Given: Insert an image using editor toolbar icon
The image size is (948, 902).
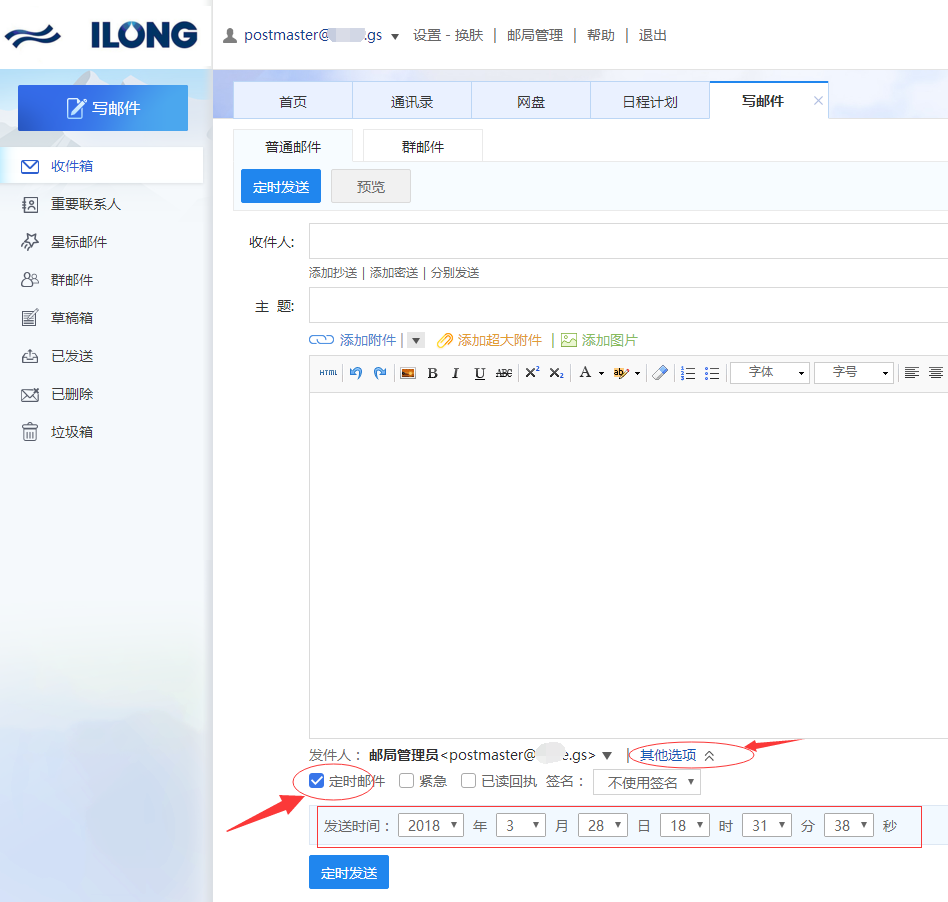Looking at the screenshot, I should [408, 373].
